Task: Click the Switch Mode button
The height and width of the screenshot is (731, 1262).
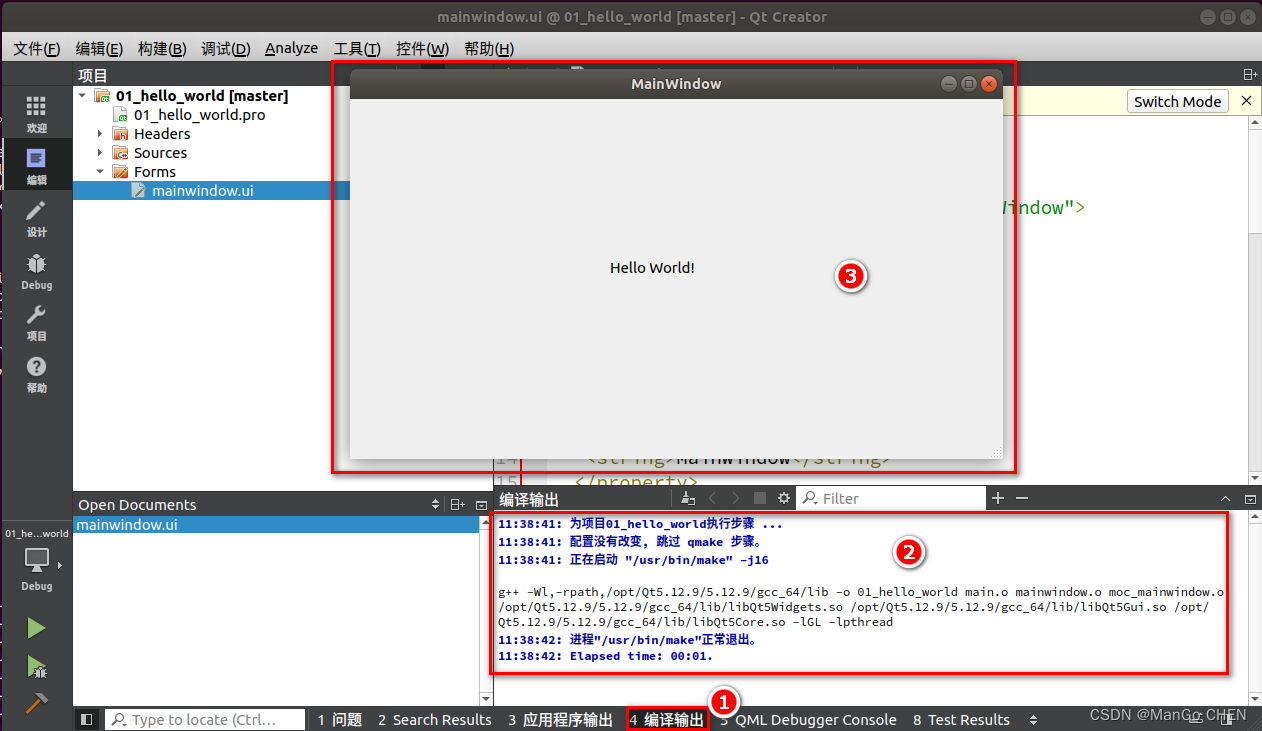Action: (1177, 101)
